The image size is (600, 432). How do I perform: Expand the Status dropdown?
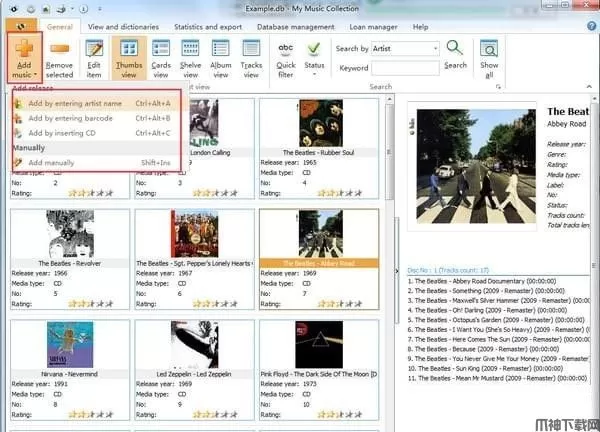tap(314, 55)
